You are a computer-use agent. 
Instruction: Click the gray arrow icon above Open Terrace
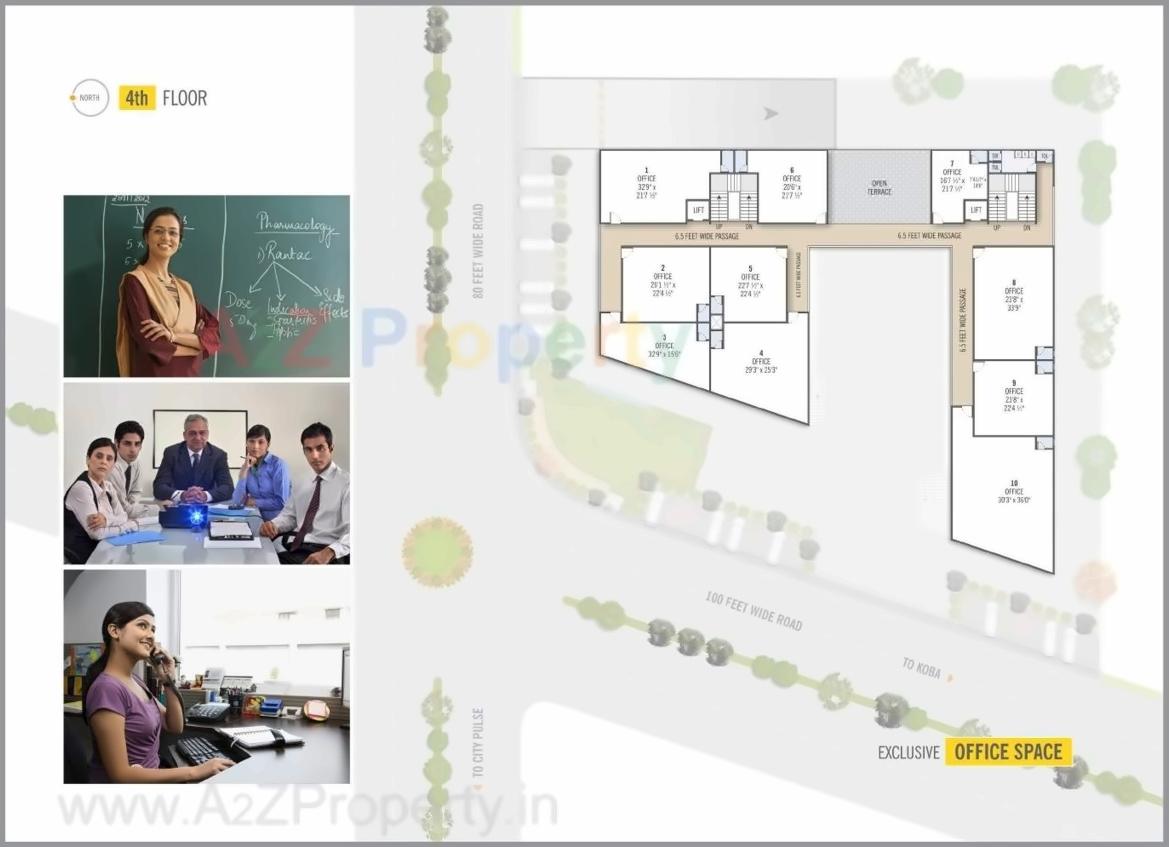(x=768, y=113)
